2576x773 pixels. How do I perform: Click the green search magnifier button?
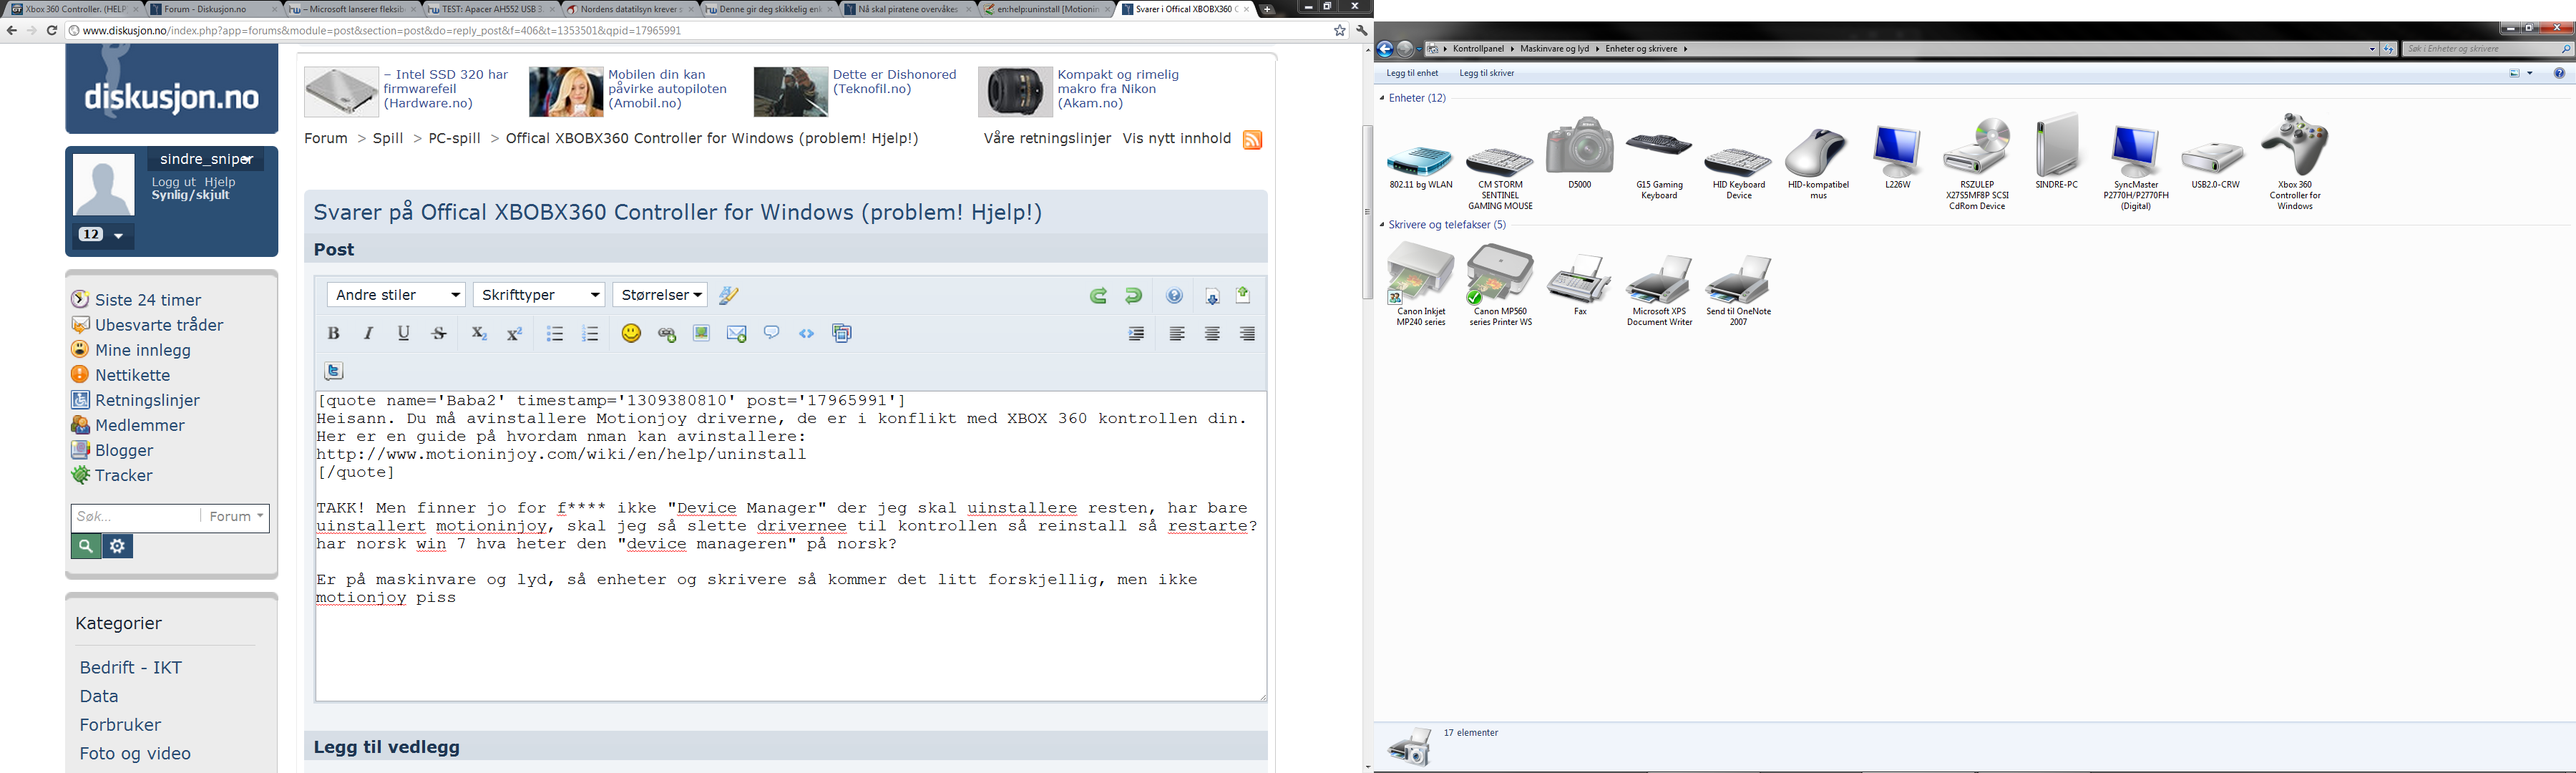click(x=86, y=546)
